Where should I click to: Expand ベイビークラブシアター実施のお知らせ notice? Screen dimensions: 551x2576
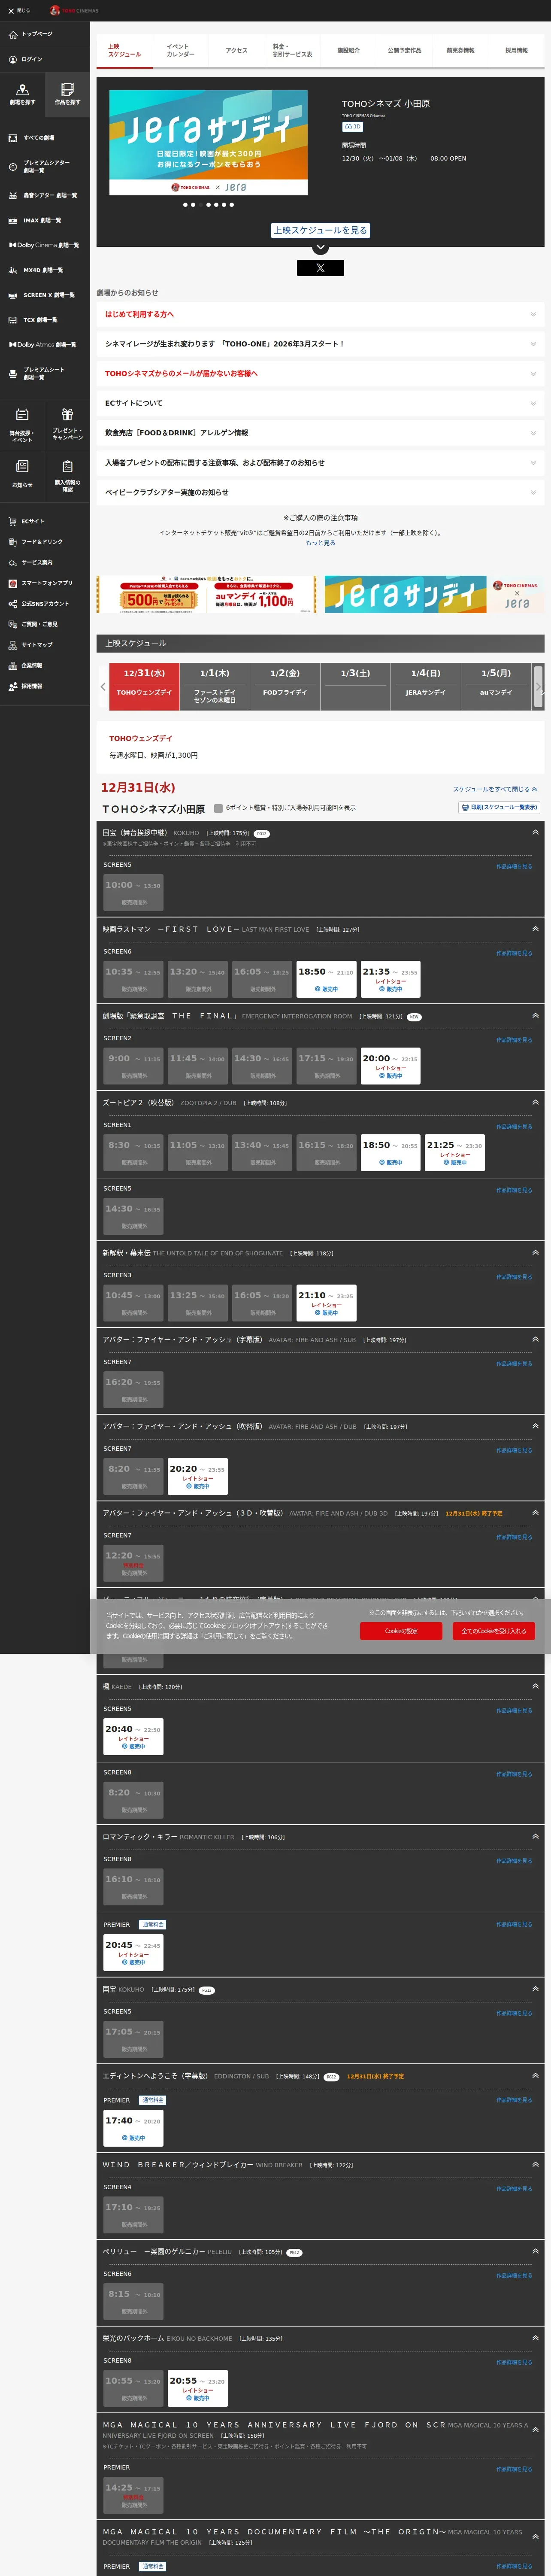click(320, 492)
